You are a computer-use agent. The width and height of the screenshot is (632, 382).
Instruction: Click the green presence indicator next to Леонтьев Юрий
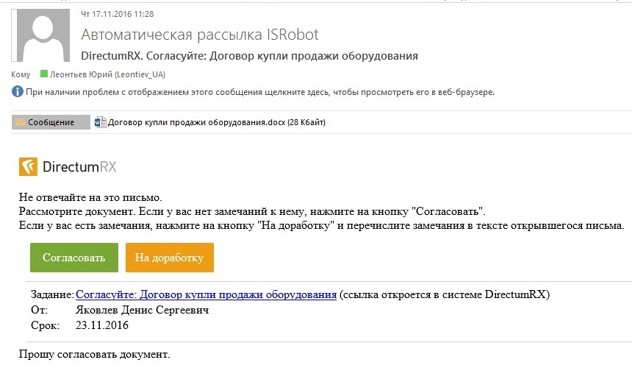click(x=44, y=74)
